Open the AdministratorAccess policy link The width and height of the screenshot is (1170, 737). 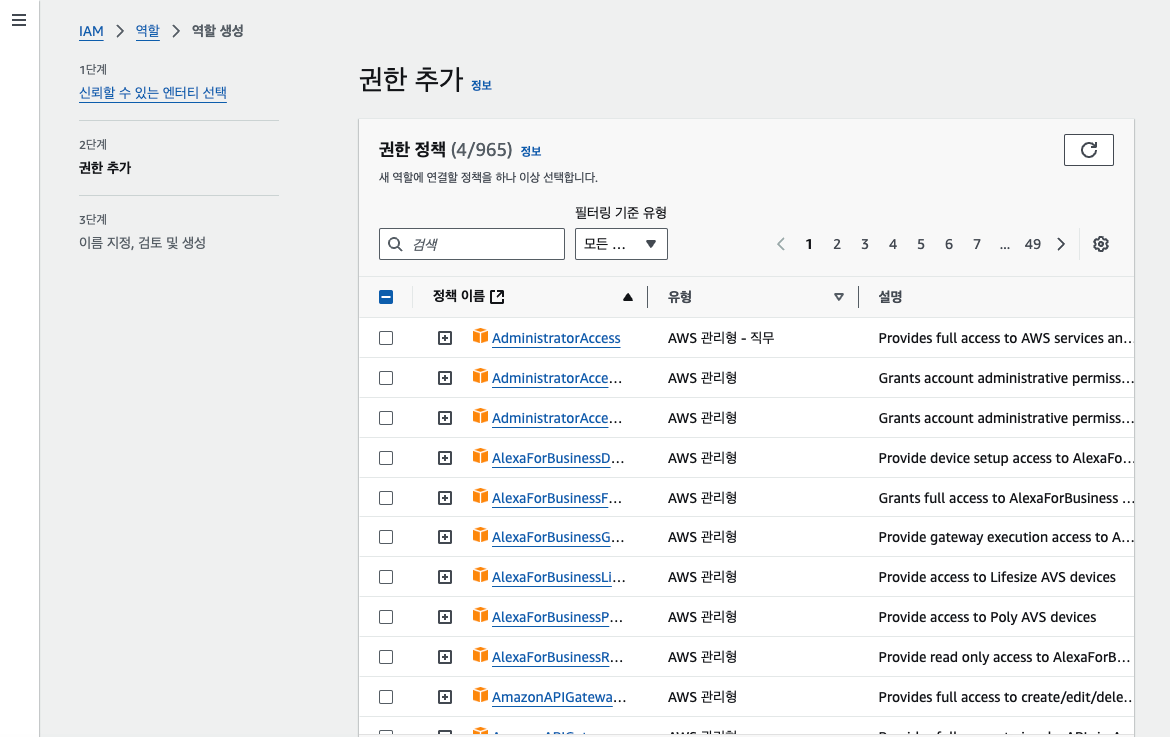click(556, 338)
